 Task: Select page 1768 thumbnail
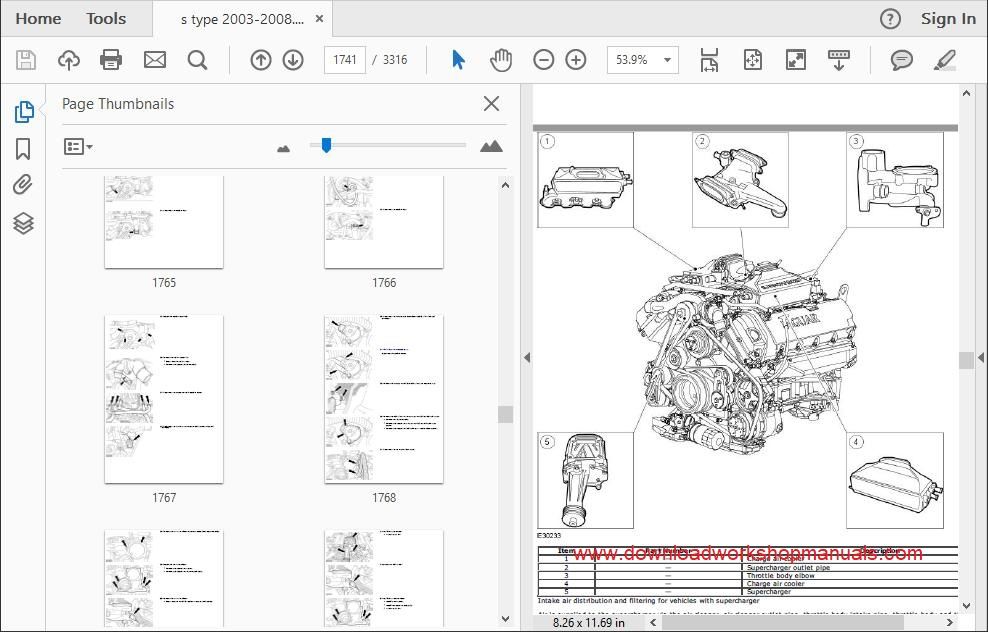[384, 399]
